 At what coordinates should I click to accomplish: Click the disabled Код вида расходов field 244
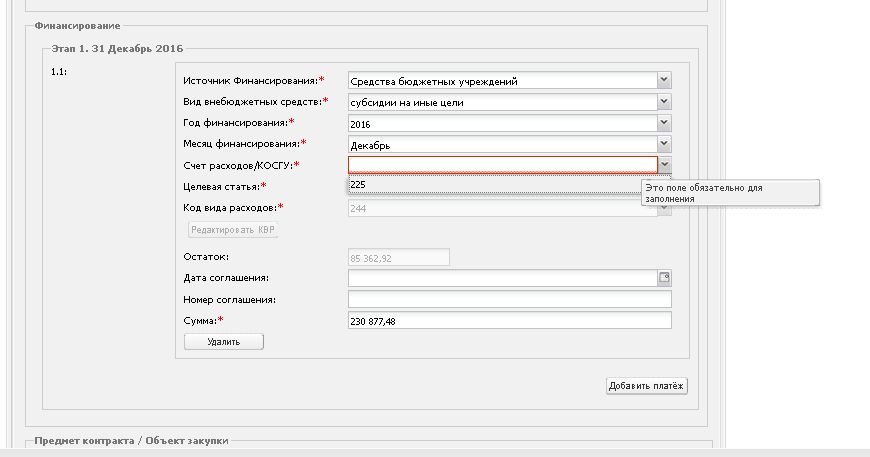point(503,209)
